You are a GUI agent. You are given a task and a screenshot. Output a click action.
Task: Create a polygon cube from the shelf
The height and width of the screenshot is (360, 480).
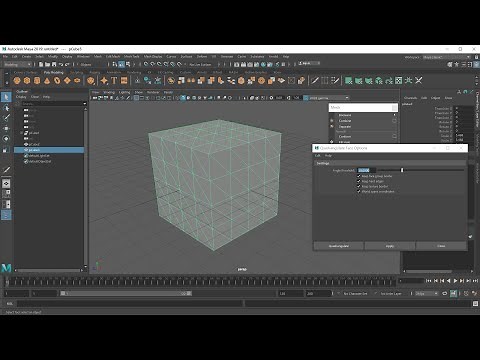tap(27, 80)
